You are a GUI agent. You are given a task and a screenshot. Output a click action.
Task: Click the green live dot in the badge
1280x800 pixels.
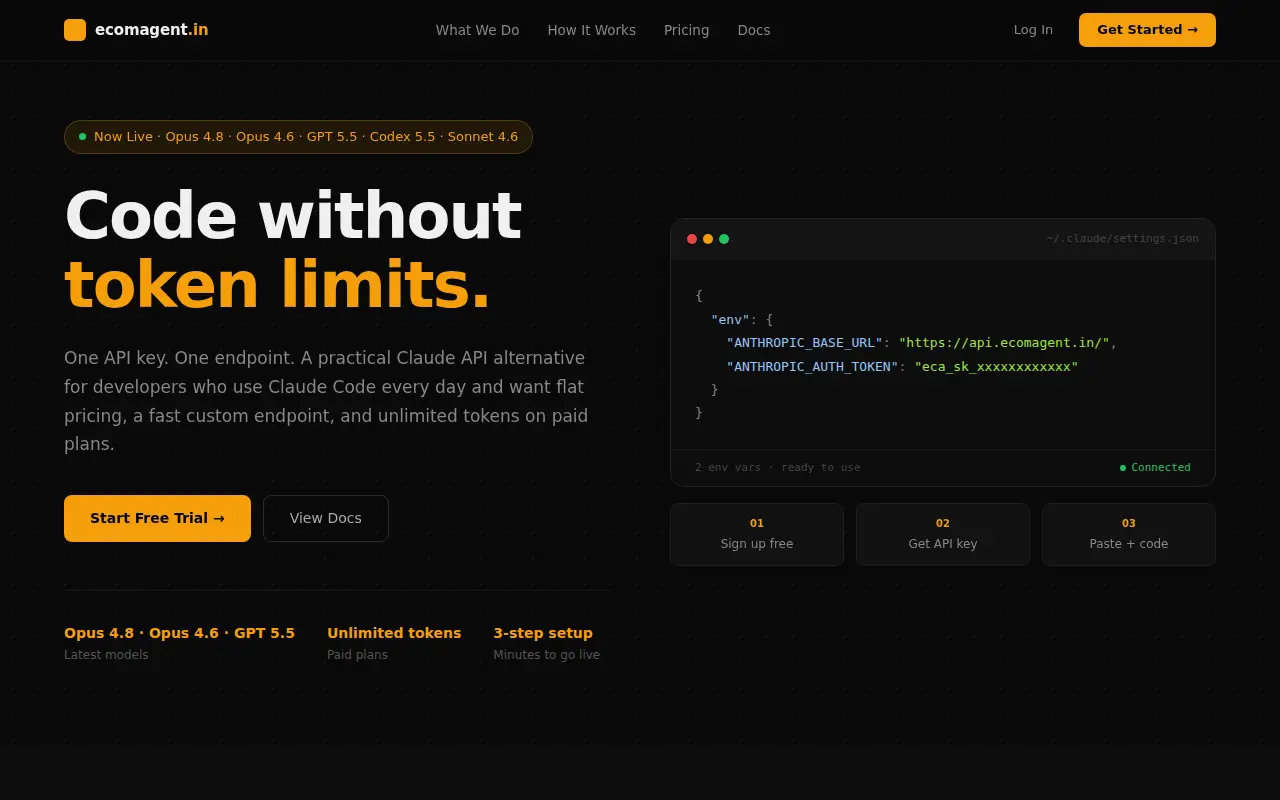[x=82, y=137]
